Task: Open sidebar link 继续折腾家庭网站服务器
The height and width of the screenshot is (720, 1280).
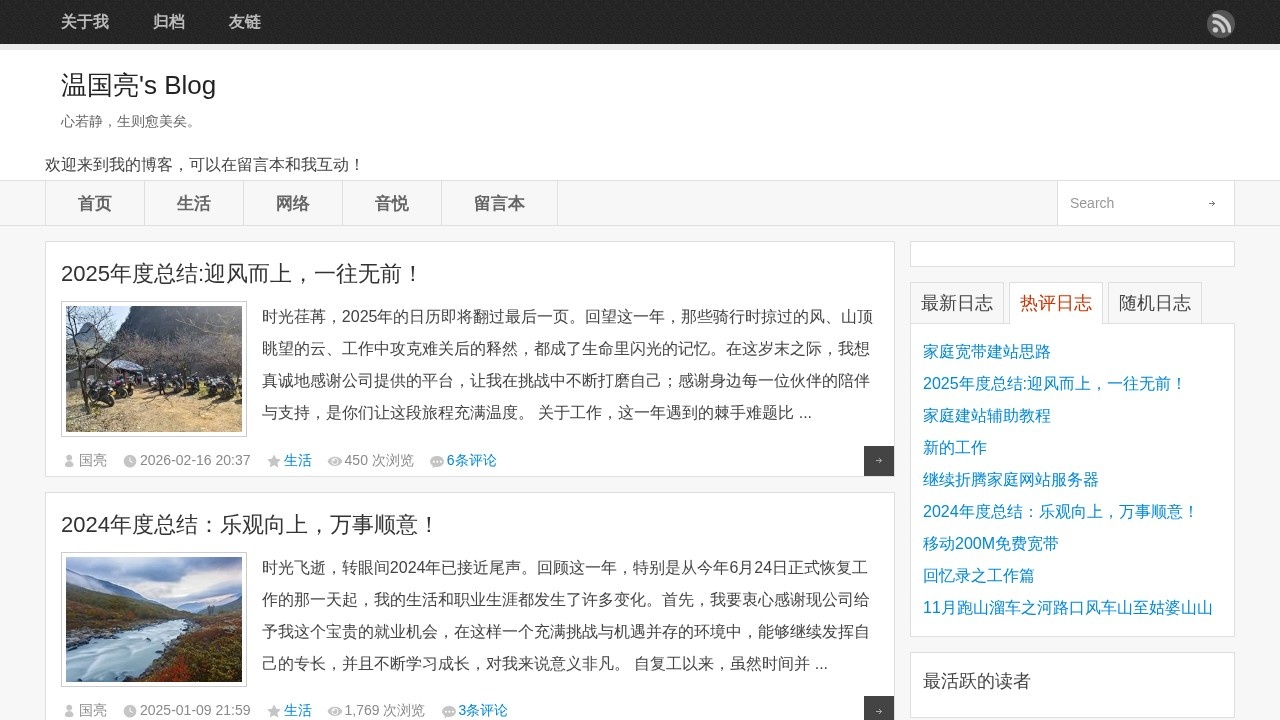Action: coord(1011,480)
